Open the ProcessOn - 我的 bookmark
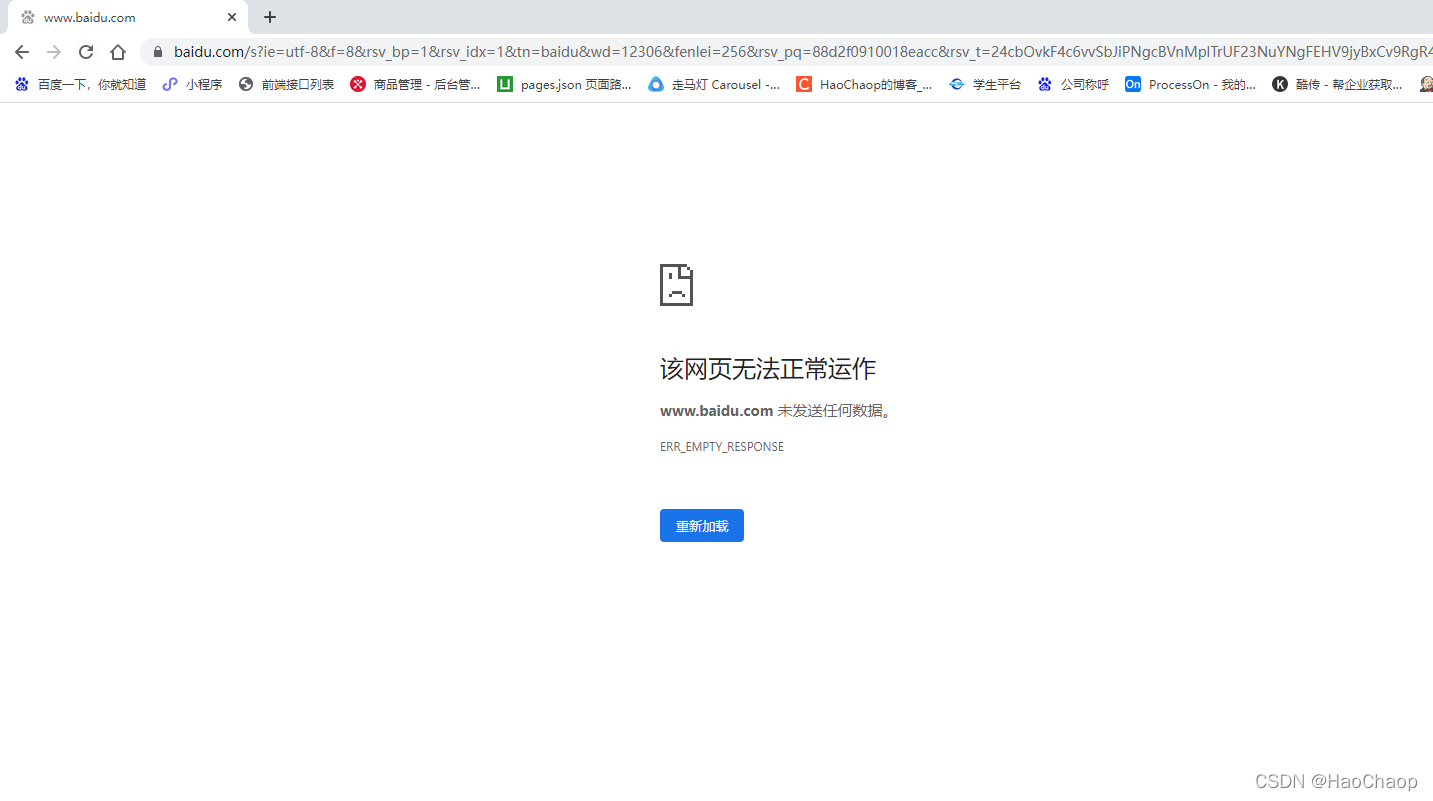This screenshot has height=801, width=1433. [1190, 85]
